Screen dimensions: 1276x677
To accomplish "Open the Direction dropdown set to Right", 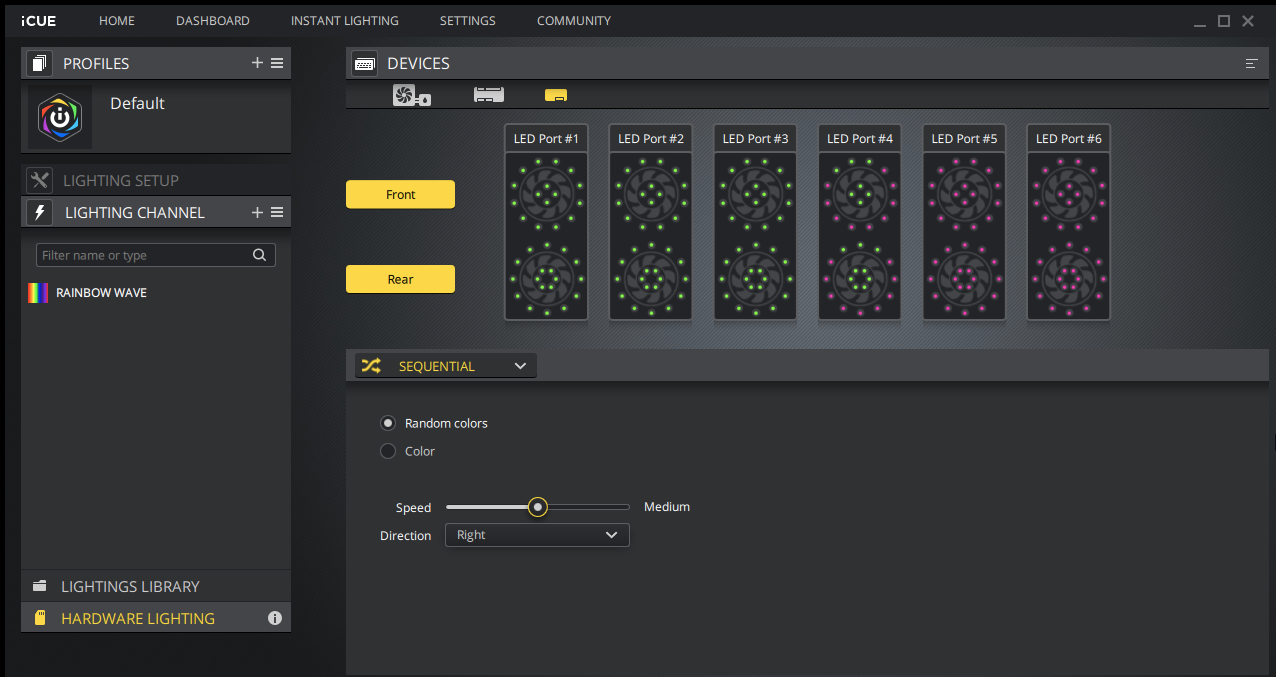I will (x=537, y=535).
